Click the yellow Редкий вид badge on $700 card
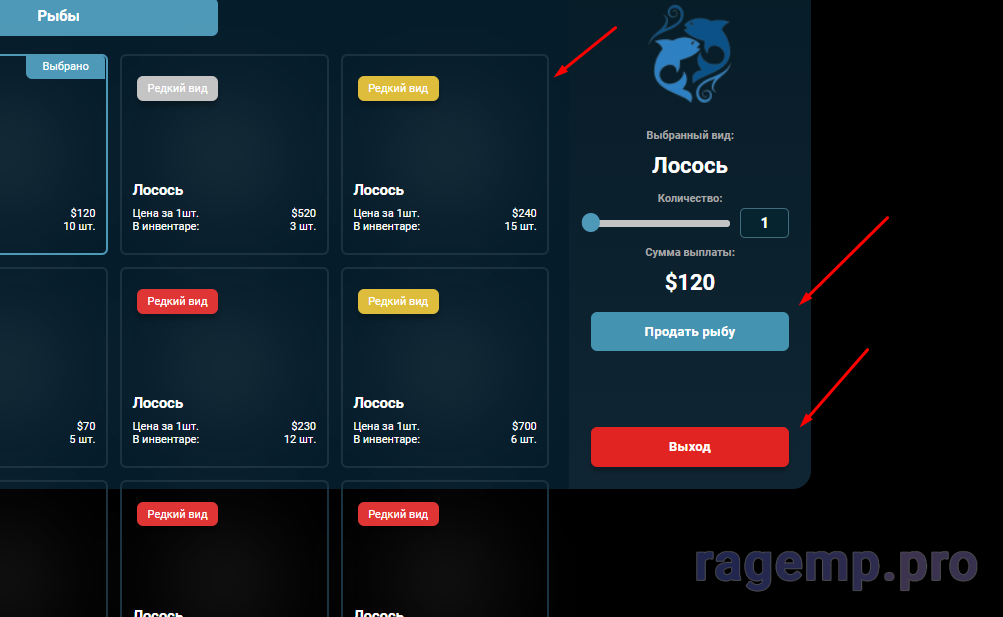This screenshot has height=617, width=1003. (x=398, y=301)
